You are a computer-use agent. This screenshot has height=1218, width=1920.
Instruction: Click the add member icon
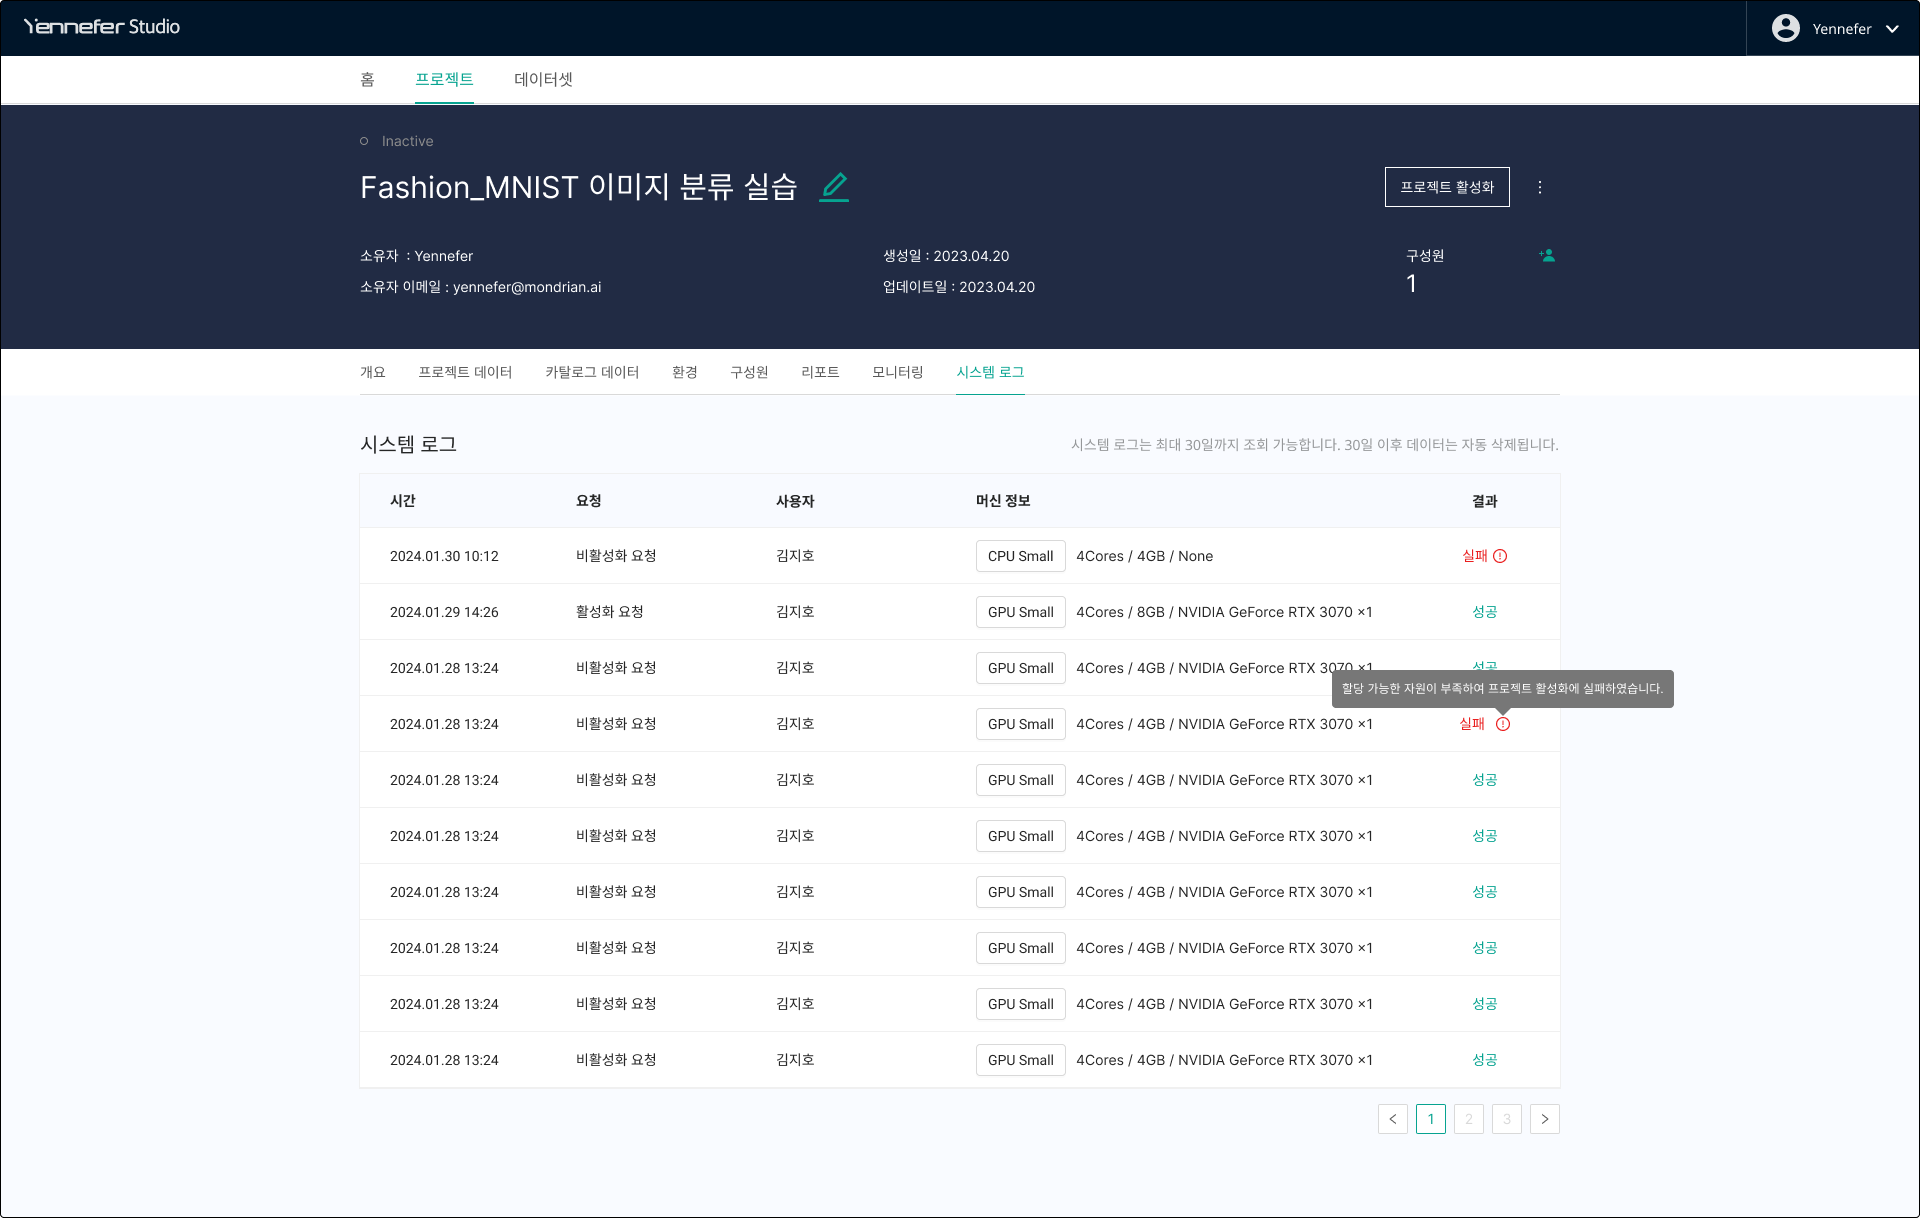pos(1547,256)
